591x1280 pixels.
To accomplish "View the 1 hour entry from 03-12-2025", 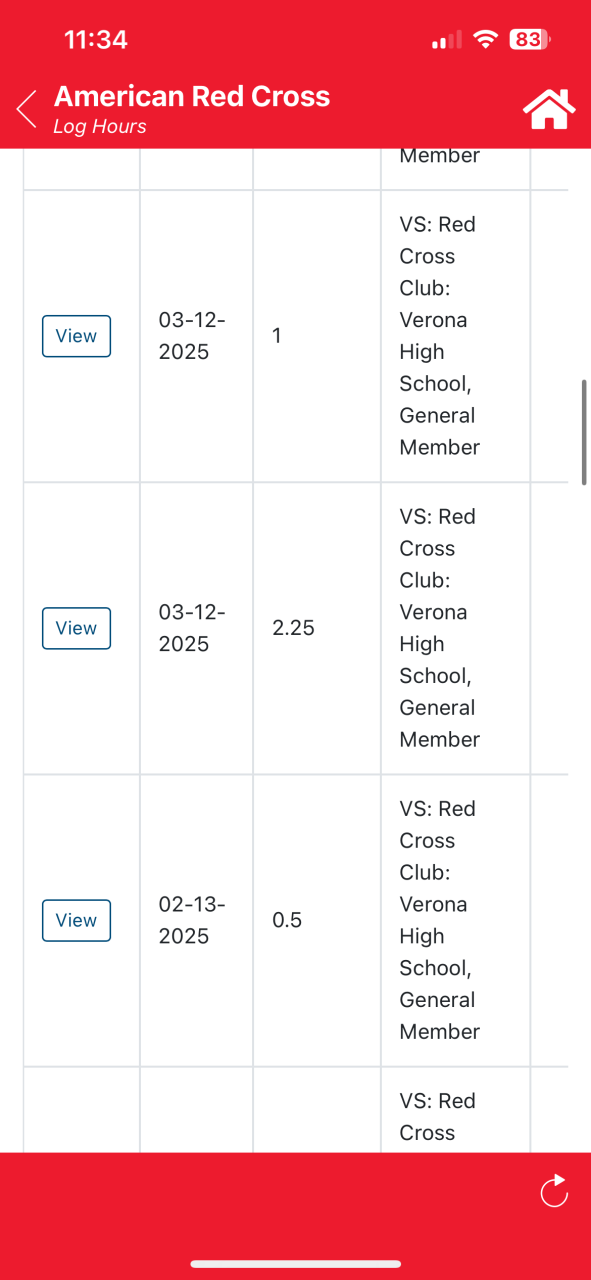I will coord(76,336).
